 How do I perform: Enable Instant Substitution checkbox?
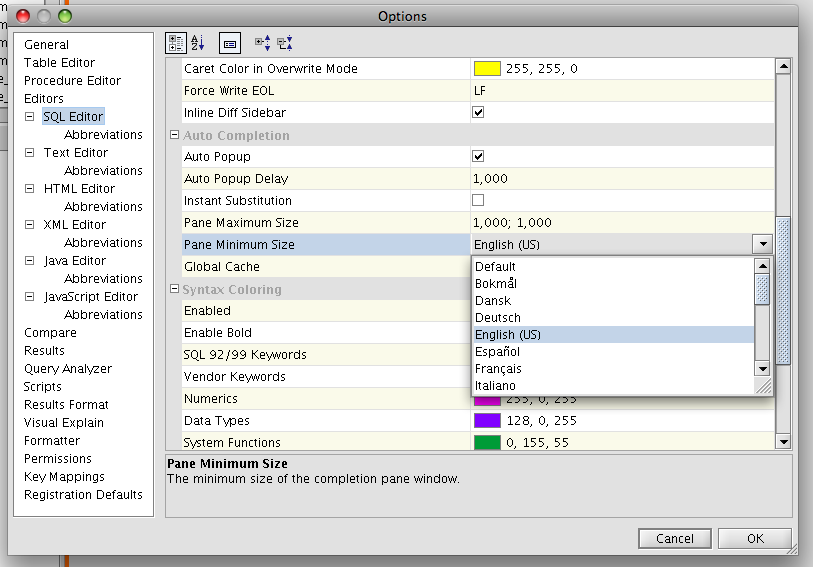tap(478, 200)
